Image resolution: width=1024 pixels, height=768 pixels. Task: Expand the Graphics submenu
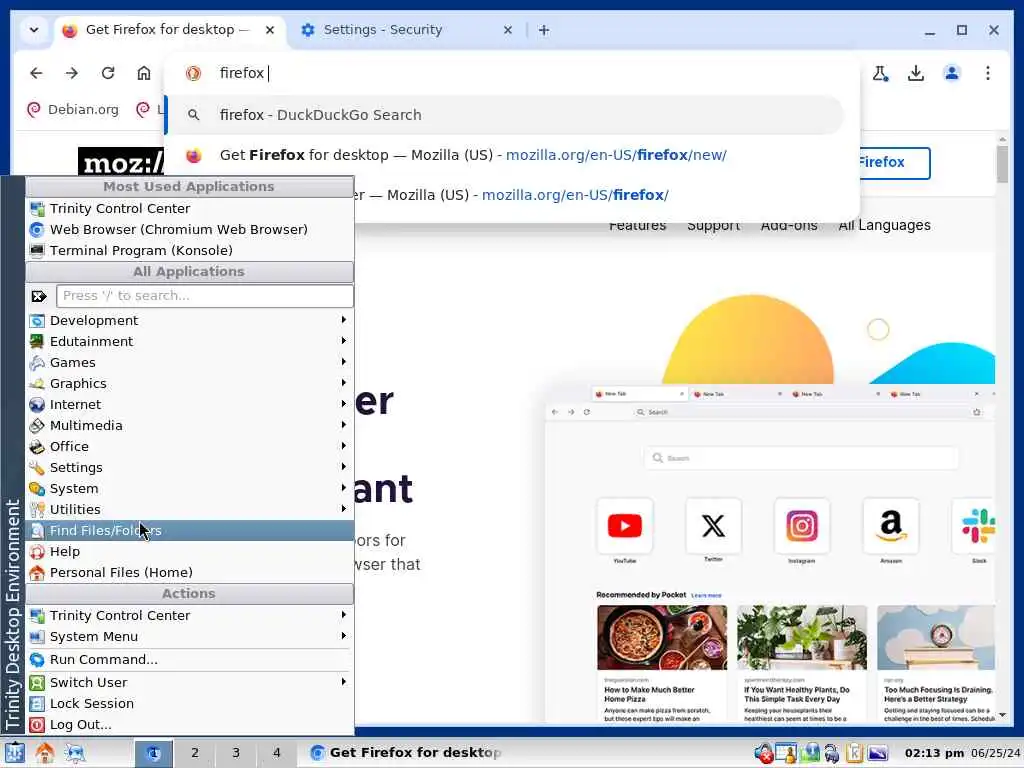(x=190, y=383)
